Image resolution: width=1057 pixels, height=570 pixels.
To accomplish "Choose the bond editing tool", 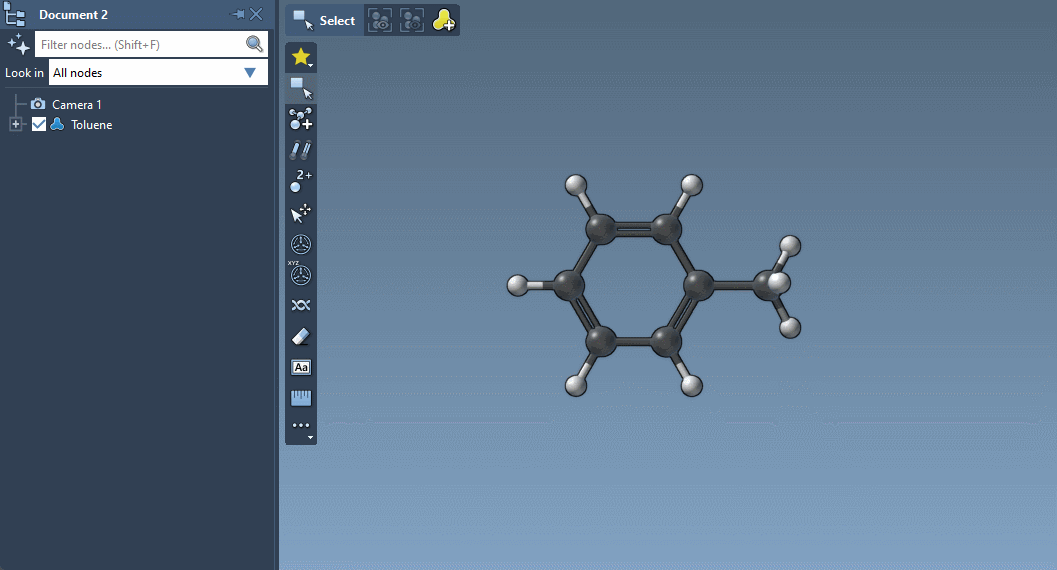I will pyautogui.click(x=301, y=151).
